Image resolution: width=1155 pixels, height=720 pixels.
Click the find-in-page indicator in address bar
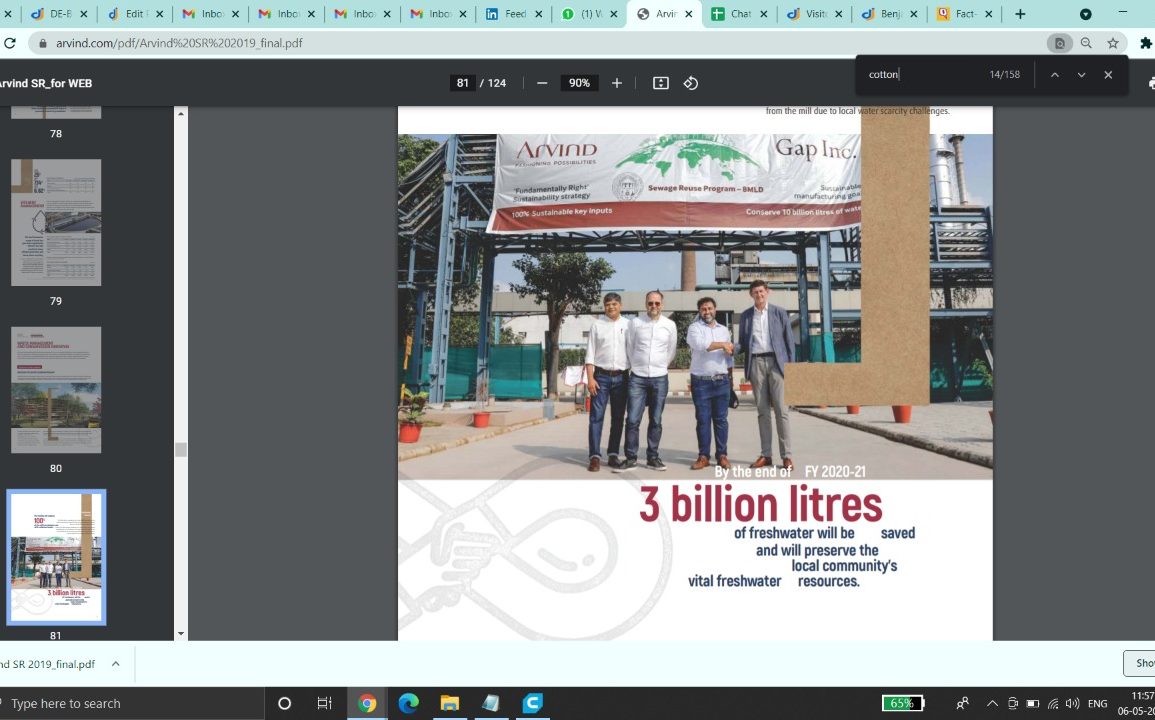[1059, 43]
